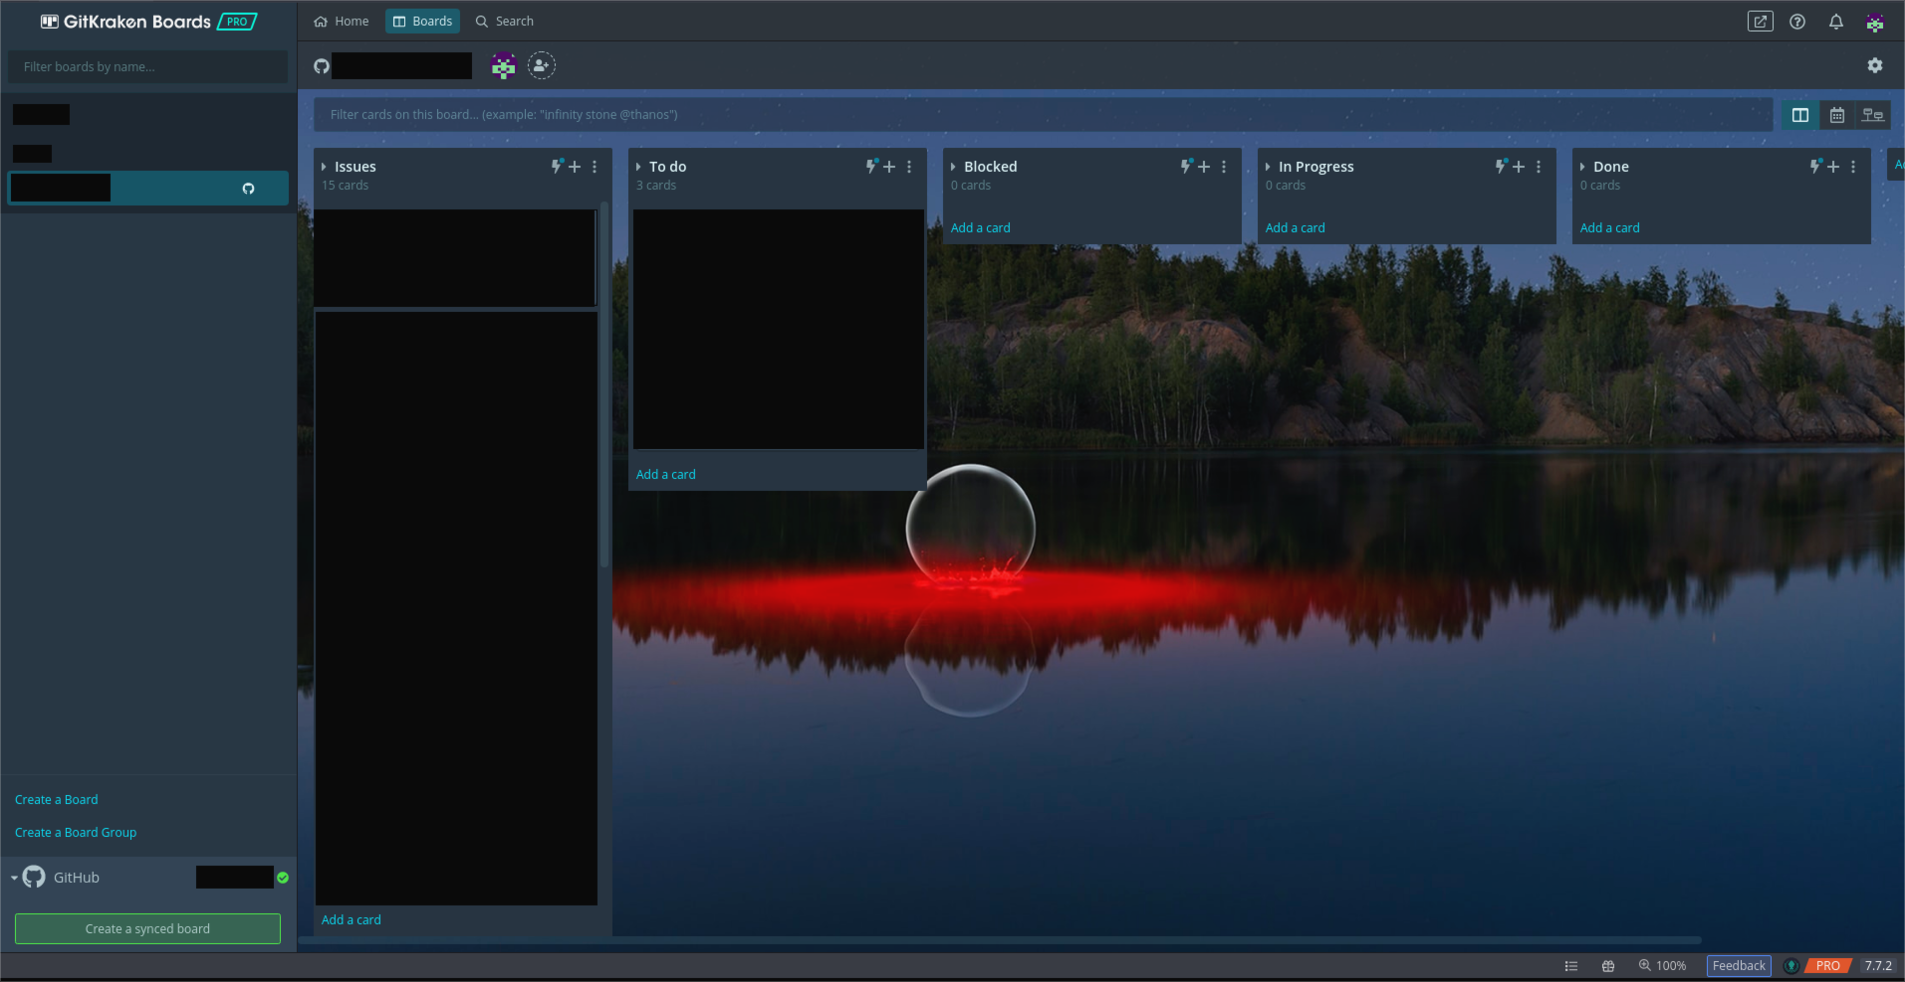This screenshot has width=1905, height=982.
Task: Click Add a card in In Progress column
Action: [1295, 228]
